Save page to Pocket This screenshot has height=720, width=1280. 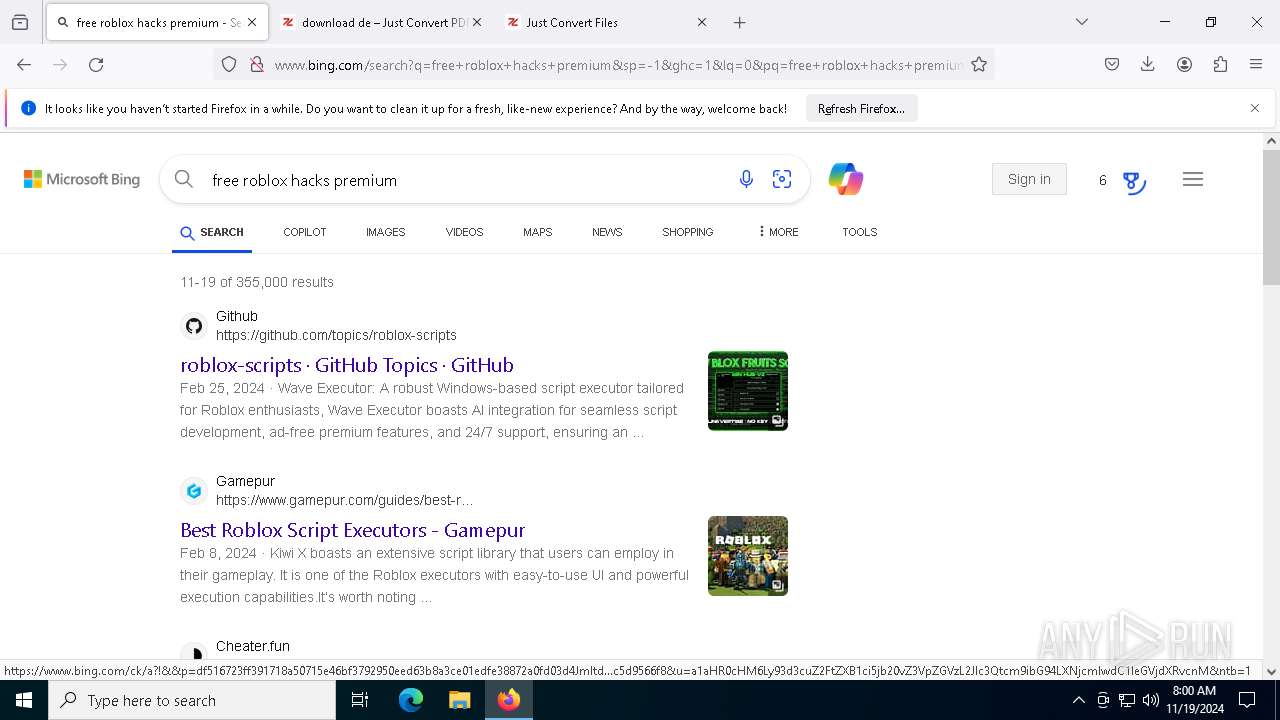tap(1112, 64)
